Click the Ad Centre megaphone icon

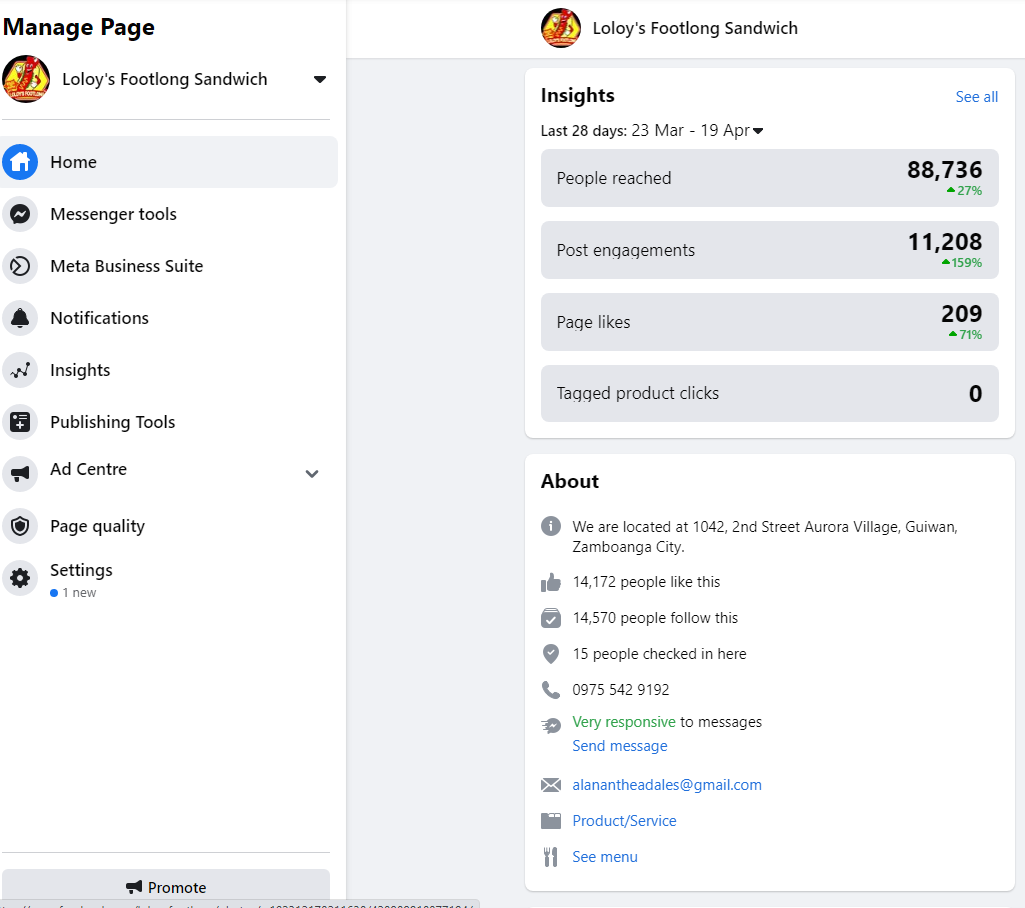[x=20, y=474]
